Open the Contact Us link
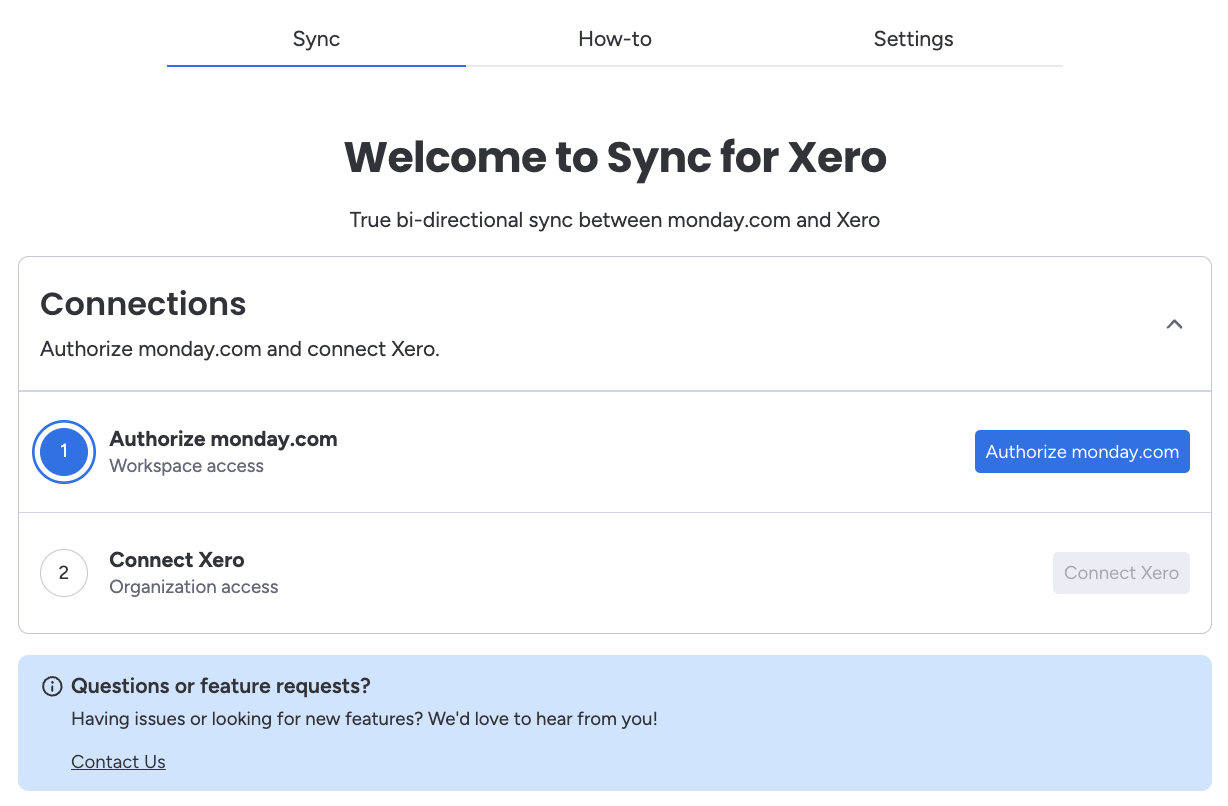 click(x=118, y=762)
